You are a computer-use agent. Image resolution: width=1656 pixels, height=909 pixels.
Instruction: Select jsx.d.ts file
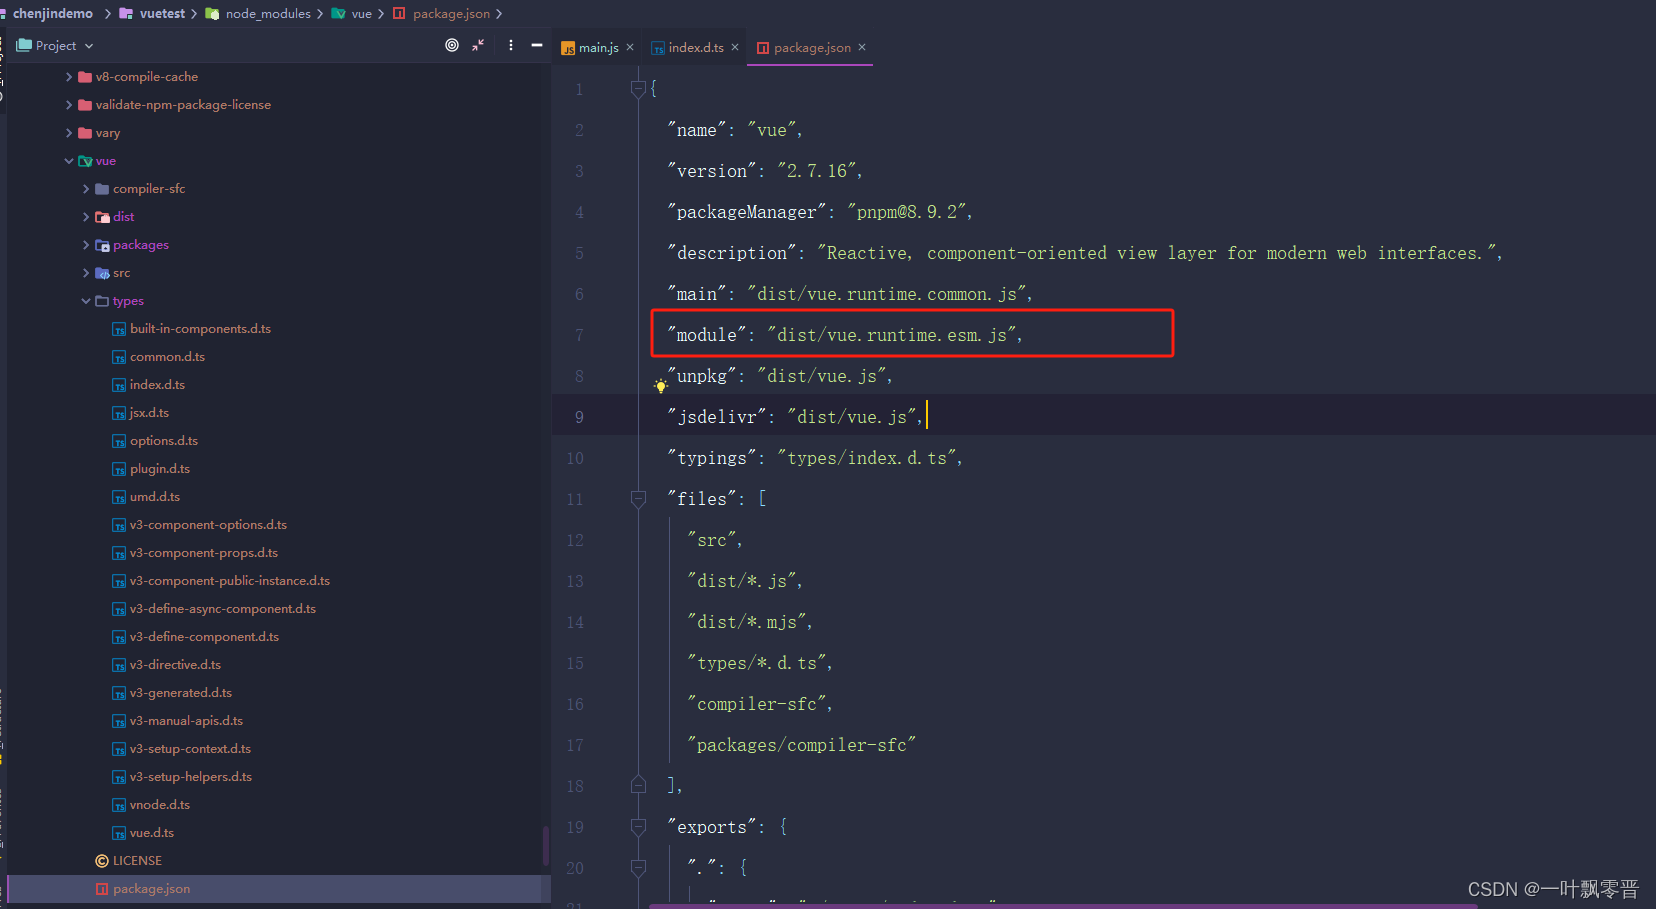coord(149,413)
